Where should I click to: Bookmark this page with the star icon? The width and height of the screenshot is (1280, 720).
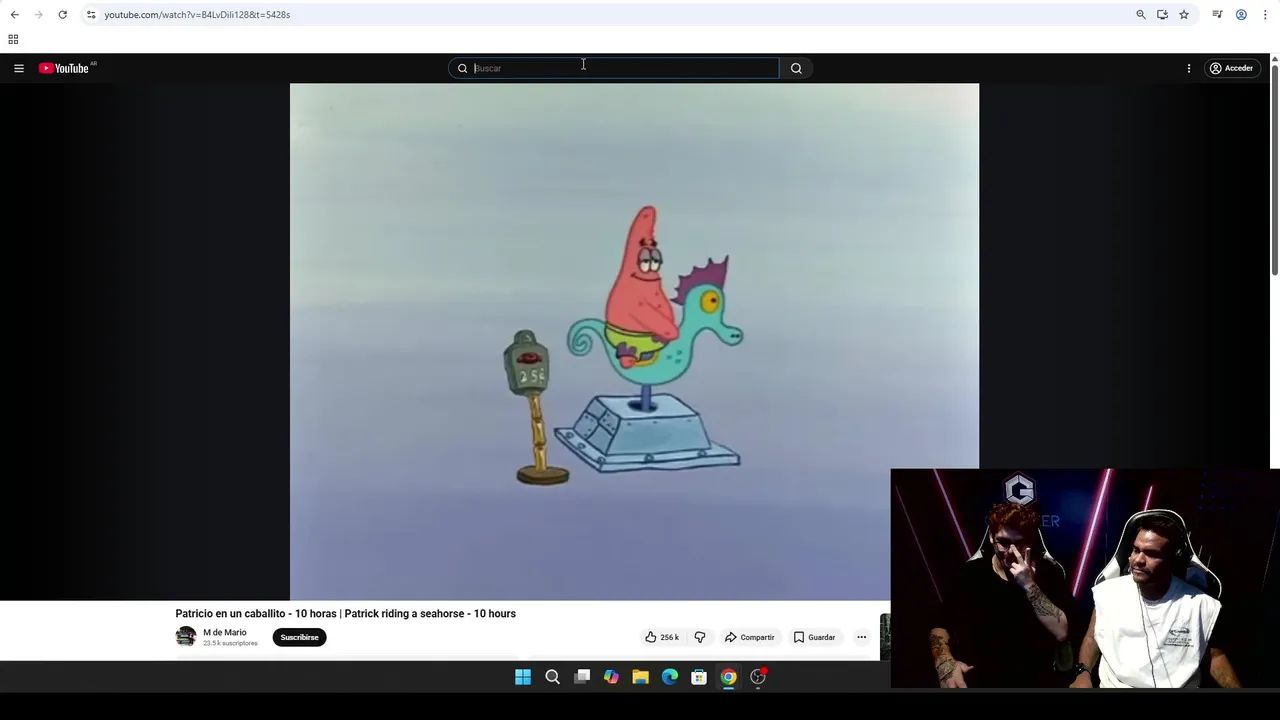(x=1184, y=15)
